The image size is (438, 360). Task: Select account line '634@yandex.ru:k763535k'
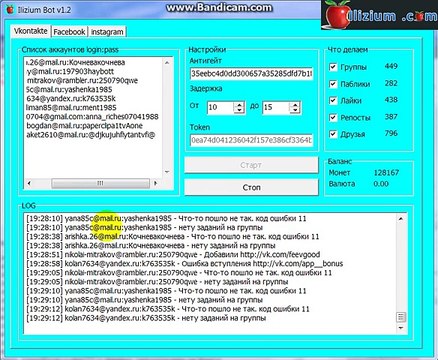click(71, 99)
